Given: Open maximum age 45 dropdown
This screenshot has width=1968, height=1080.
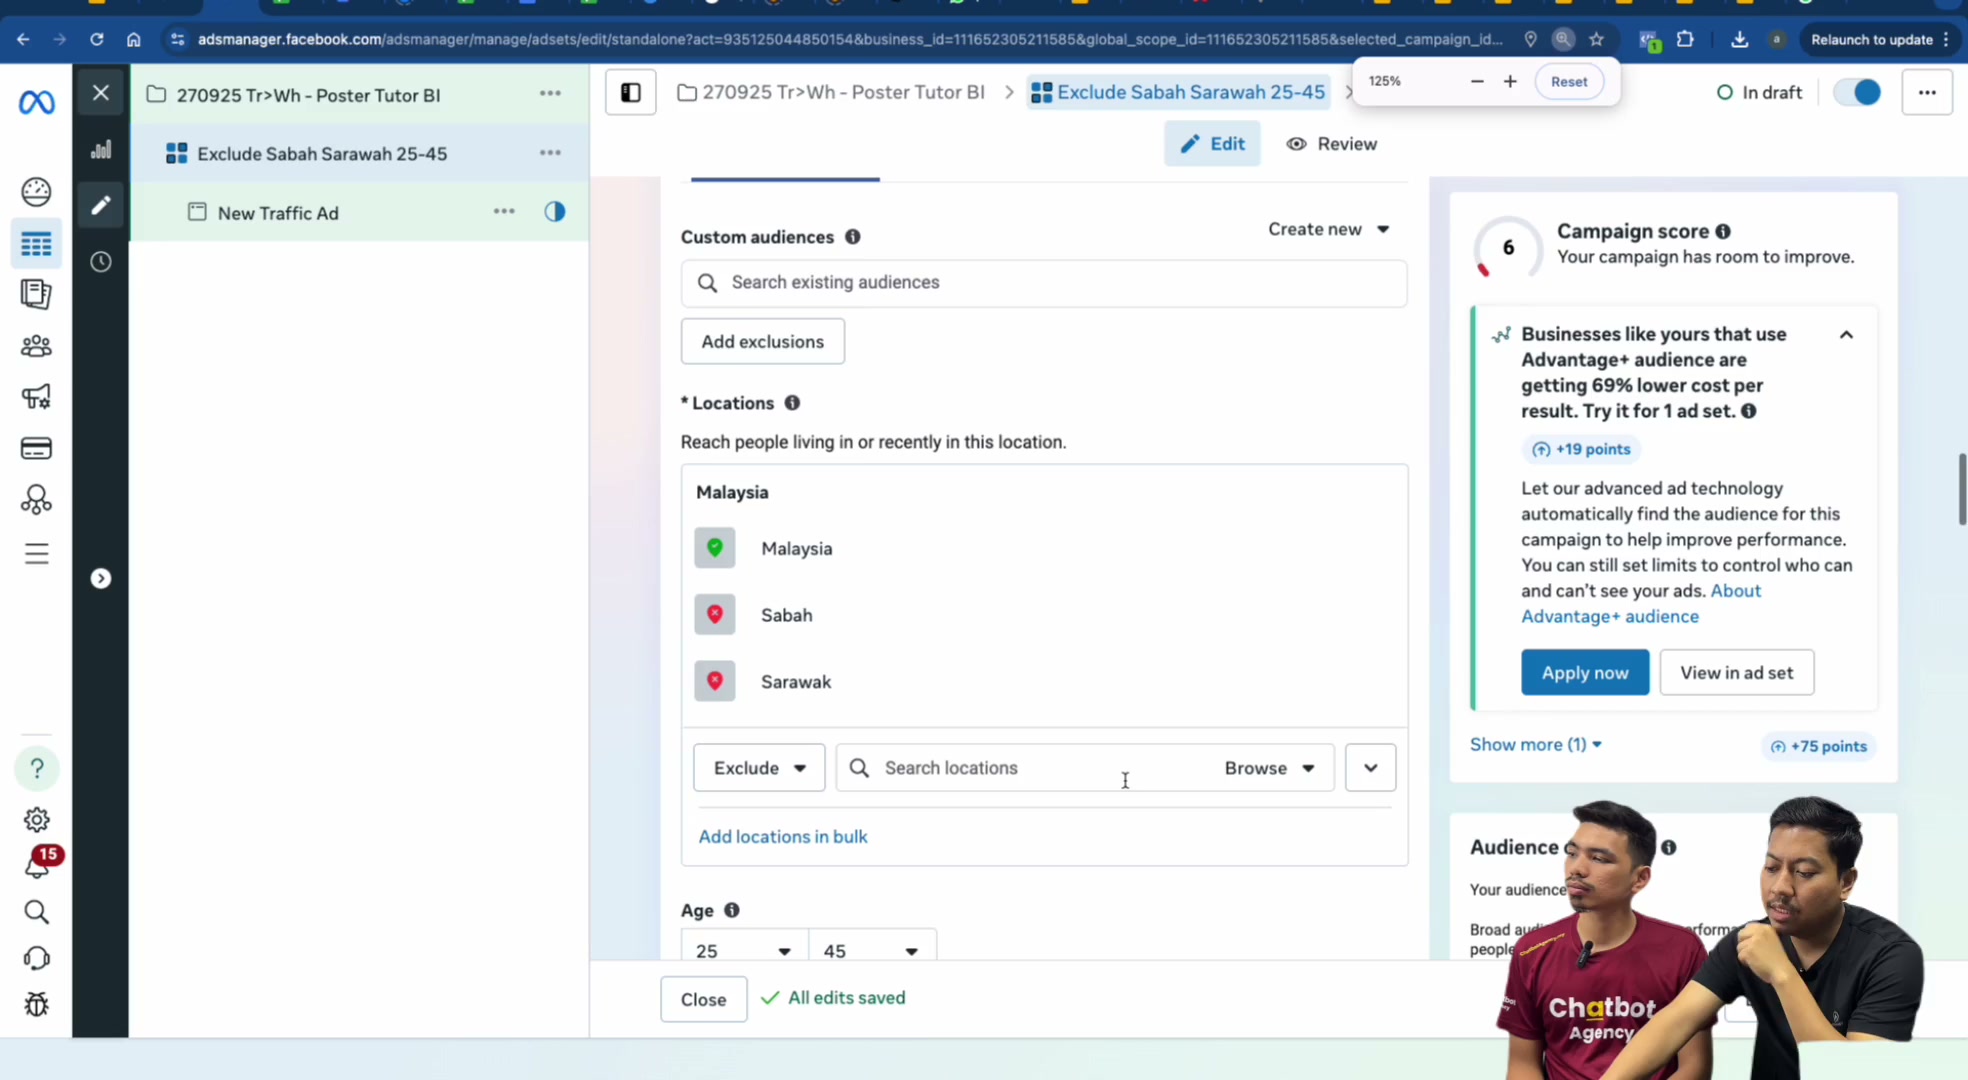Looking at the screenshot, I should click(x=872, y=950).
